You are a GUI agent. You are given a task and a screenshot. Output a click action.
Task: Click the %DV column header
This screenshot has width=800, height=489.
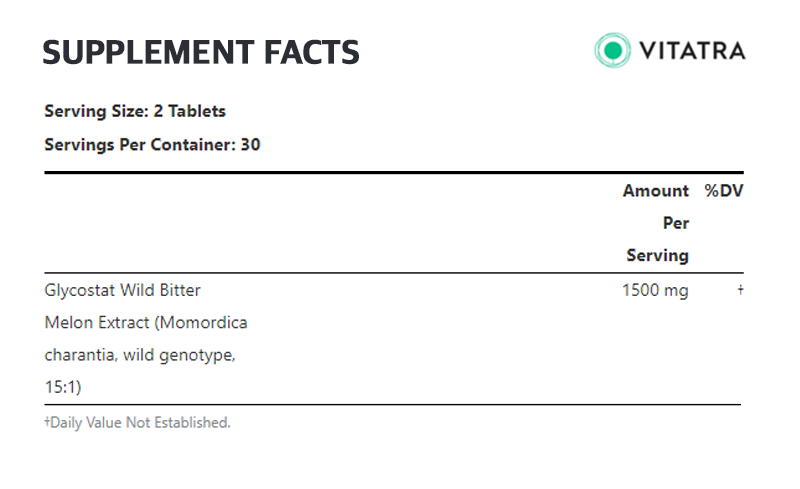[x=724, y=191]
